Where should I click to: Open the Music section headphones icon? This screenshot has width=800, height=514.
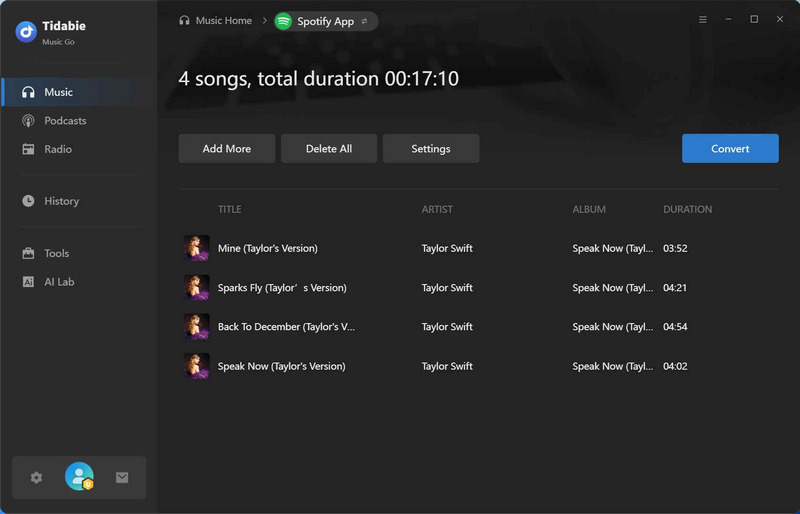pos(28,92)
